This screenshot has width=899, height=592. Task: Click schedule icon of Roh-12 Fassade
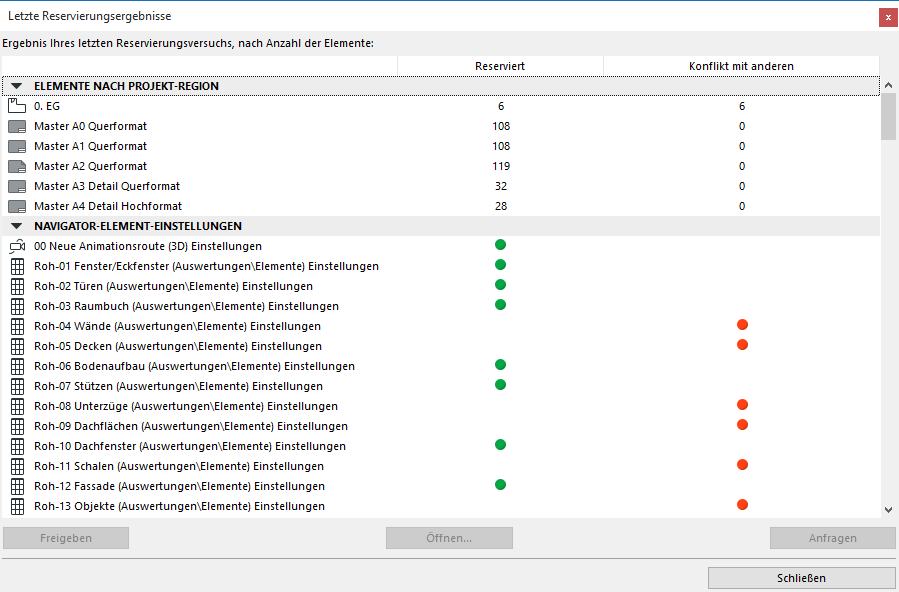pyautogui.click(x=18, y=487)
